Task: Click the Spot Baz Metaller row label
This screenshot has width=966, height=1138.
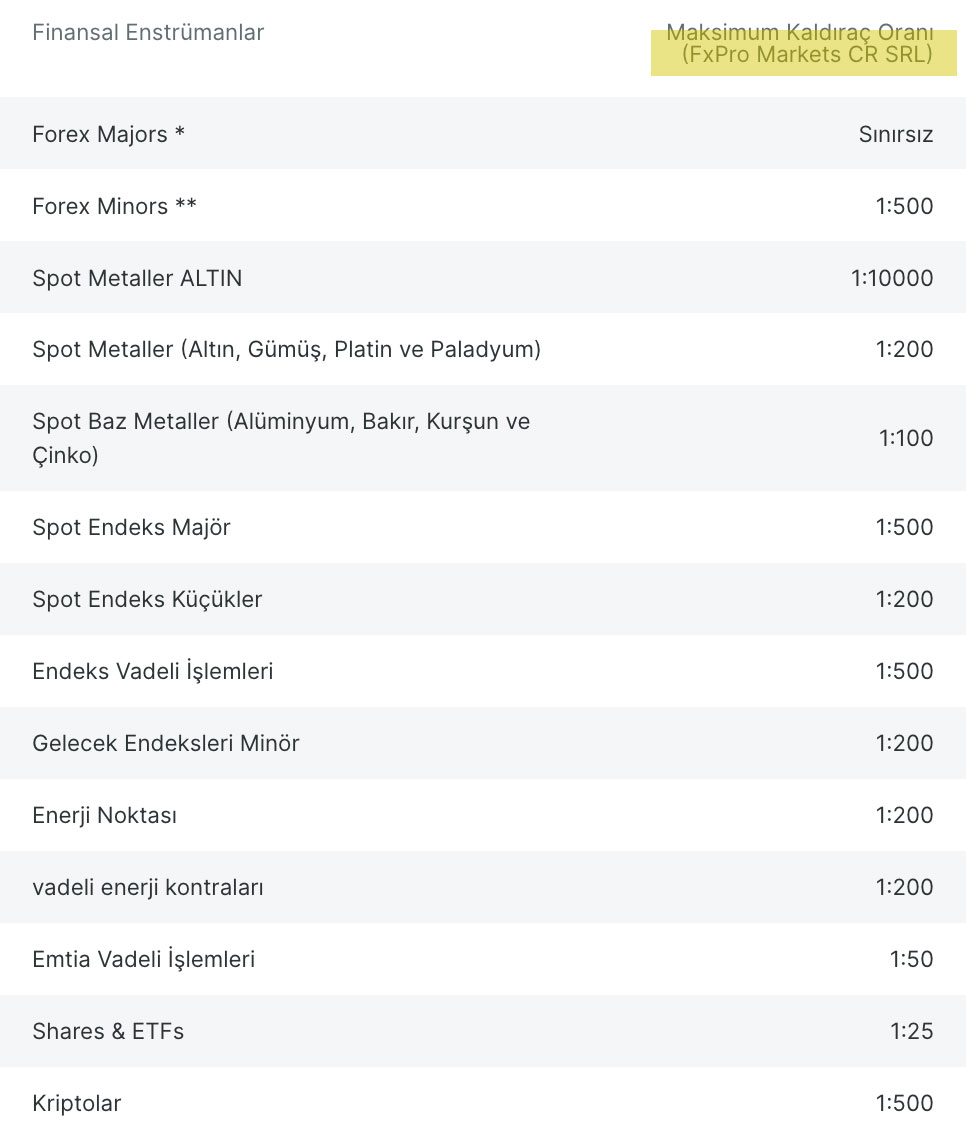Action: click(282, 438)
